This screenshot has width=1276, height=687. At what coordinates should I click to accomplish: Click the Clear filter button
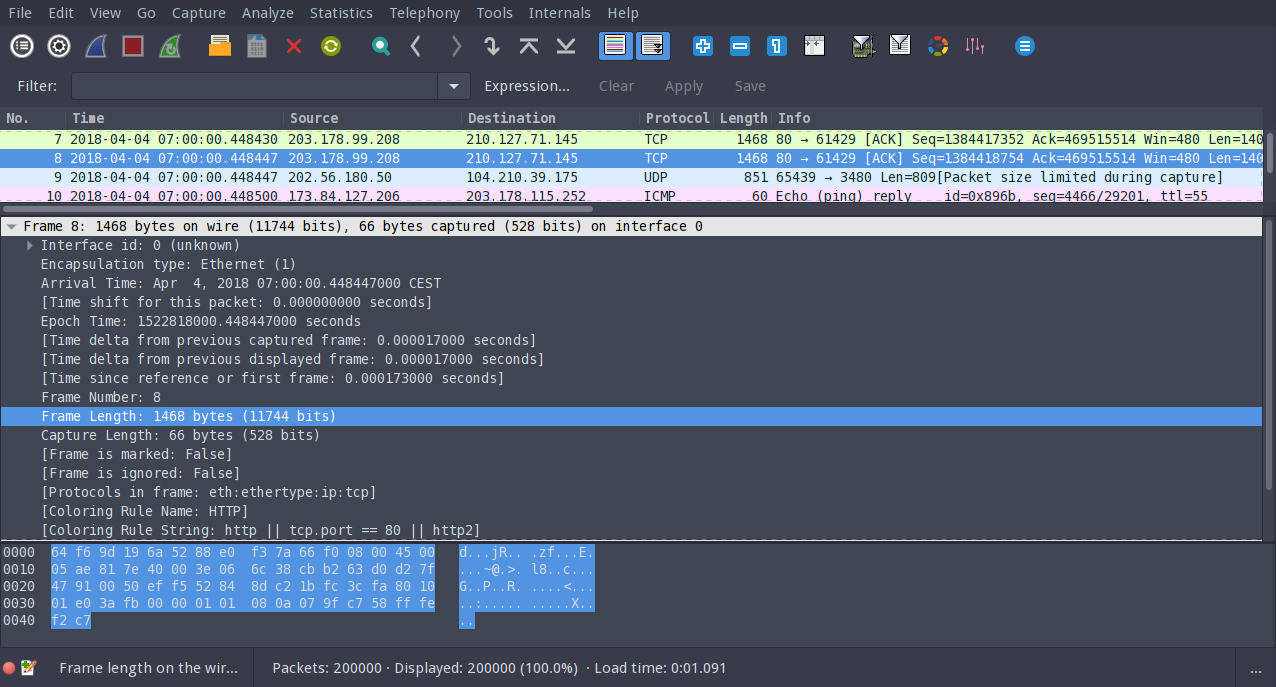click(616, 86)
